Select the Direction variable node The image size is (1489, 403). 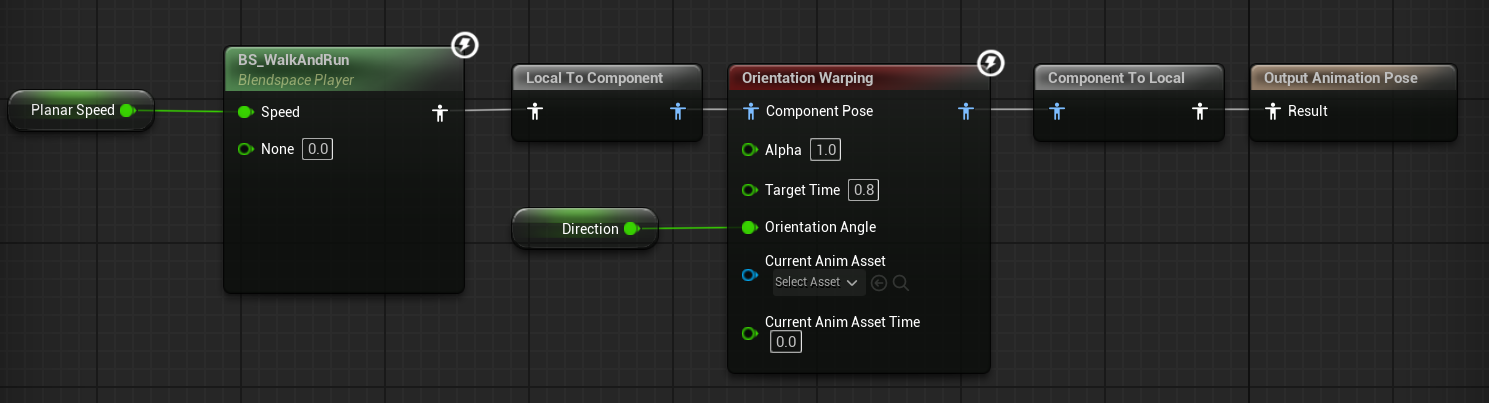[585, 229]
